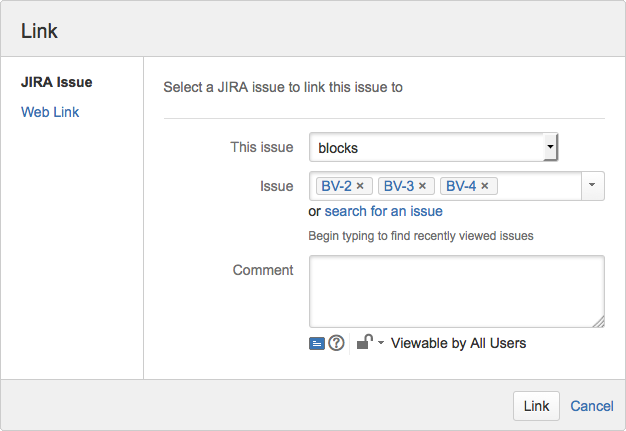Focus the Comment text area
The image size is (626, 431).
[x=457, y=292]
